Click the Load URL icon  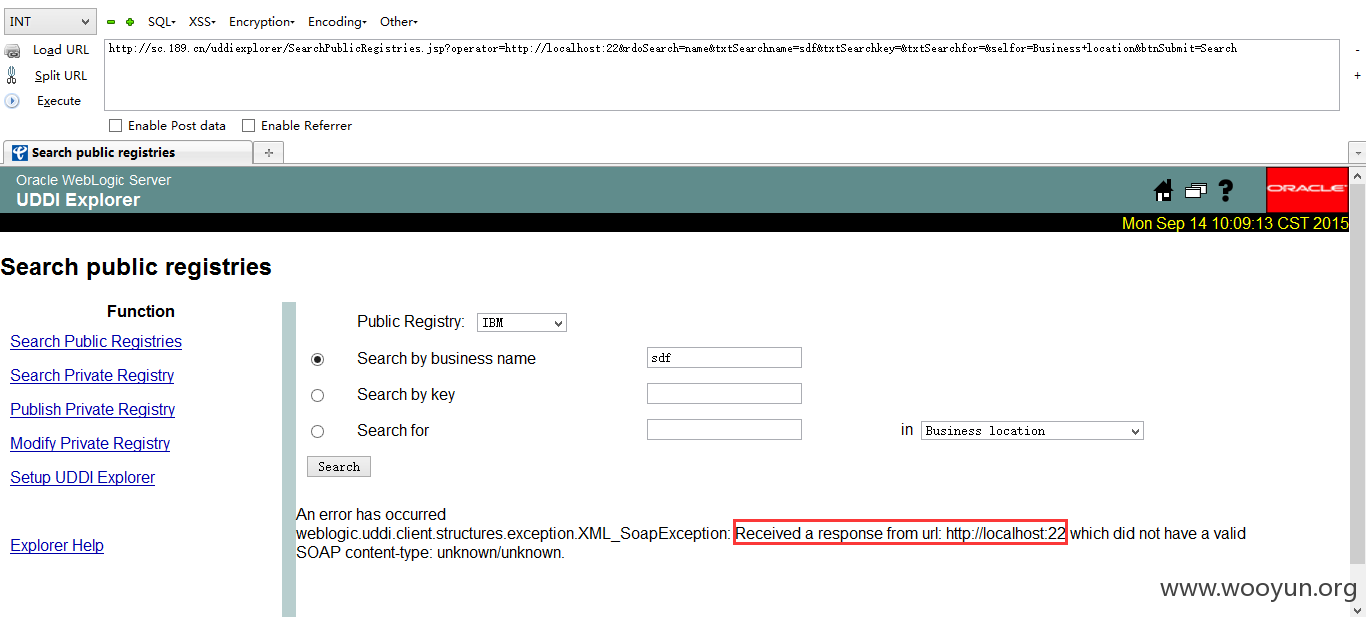click(12, 50)
